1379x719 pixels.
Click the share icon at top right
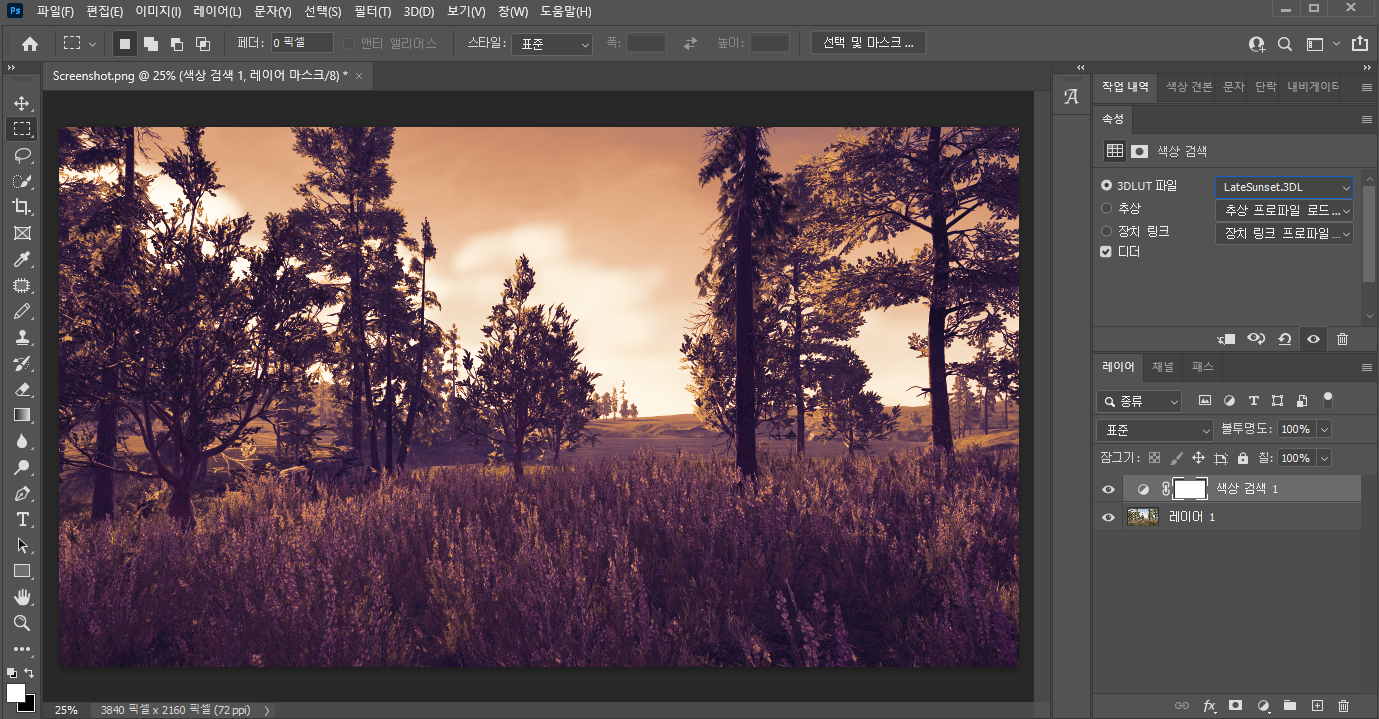tap(1359, 44)
